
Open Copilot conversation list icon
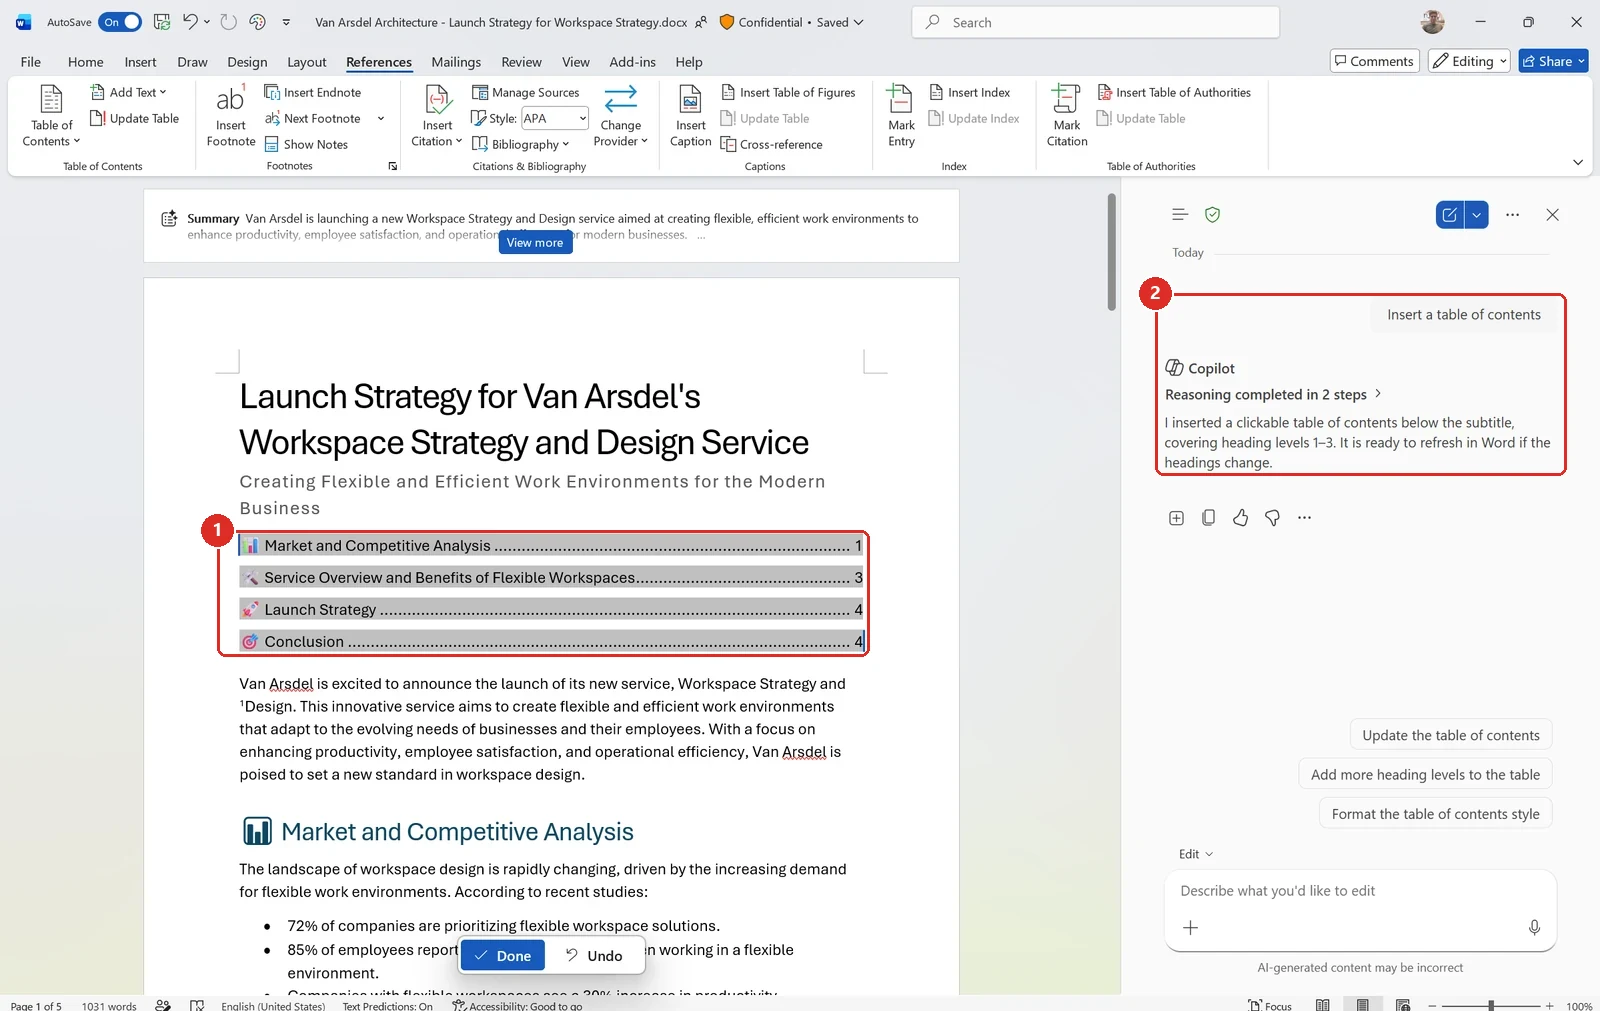coord(1180,214)
